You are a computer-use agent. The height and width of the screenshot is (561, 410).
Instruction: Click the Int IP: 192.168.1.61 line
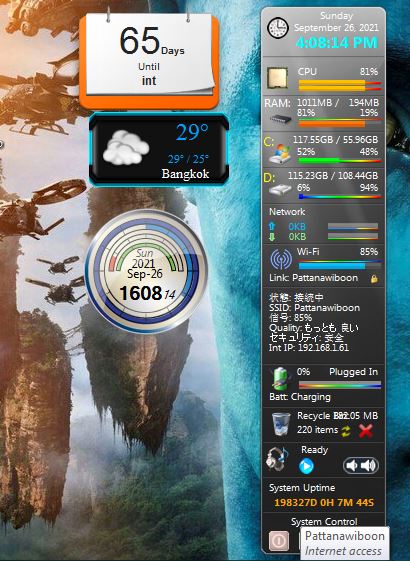[309, 347]
